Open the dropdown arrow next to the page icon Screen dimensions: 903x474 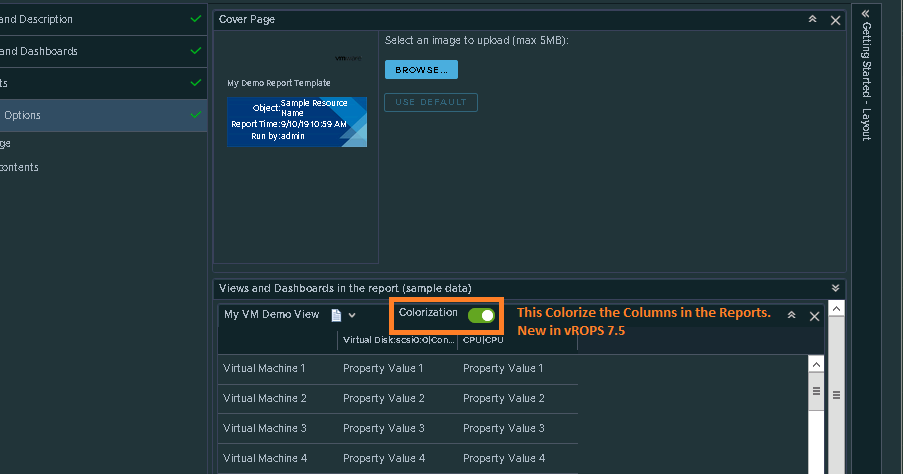pyautogui.click(x=352, y=315)
